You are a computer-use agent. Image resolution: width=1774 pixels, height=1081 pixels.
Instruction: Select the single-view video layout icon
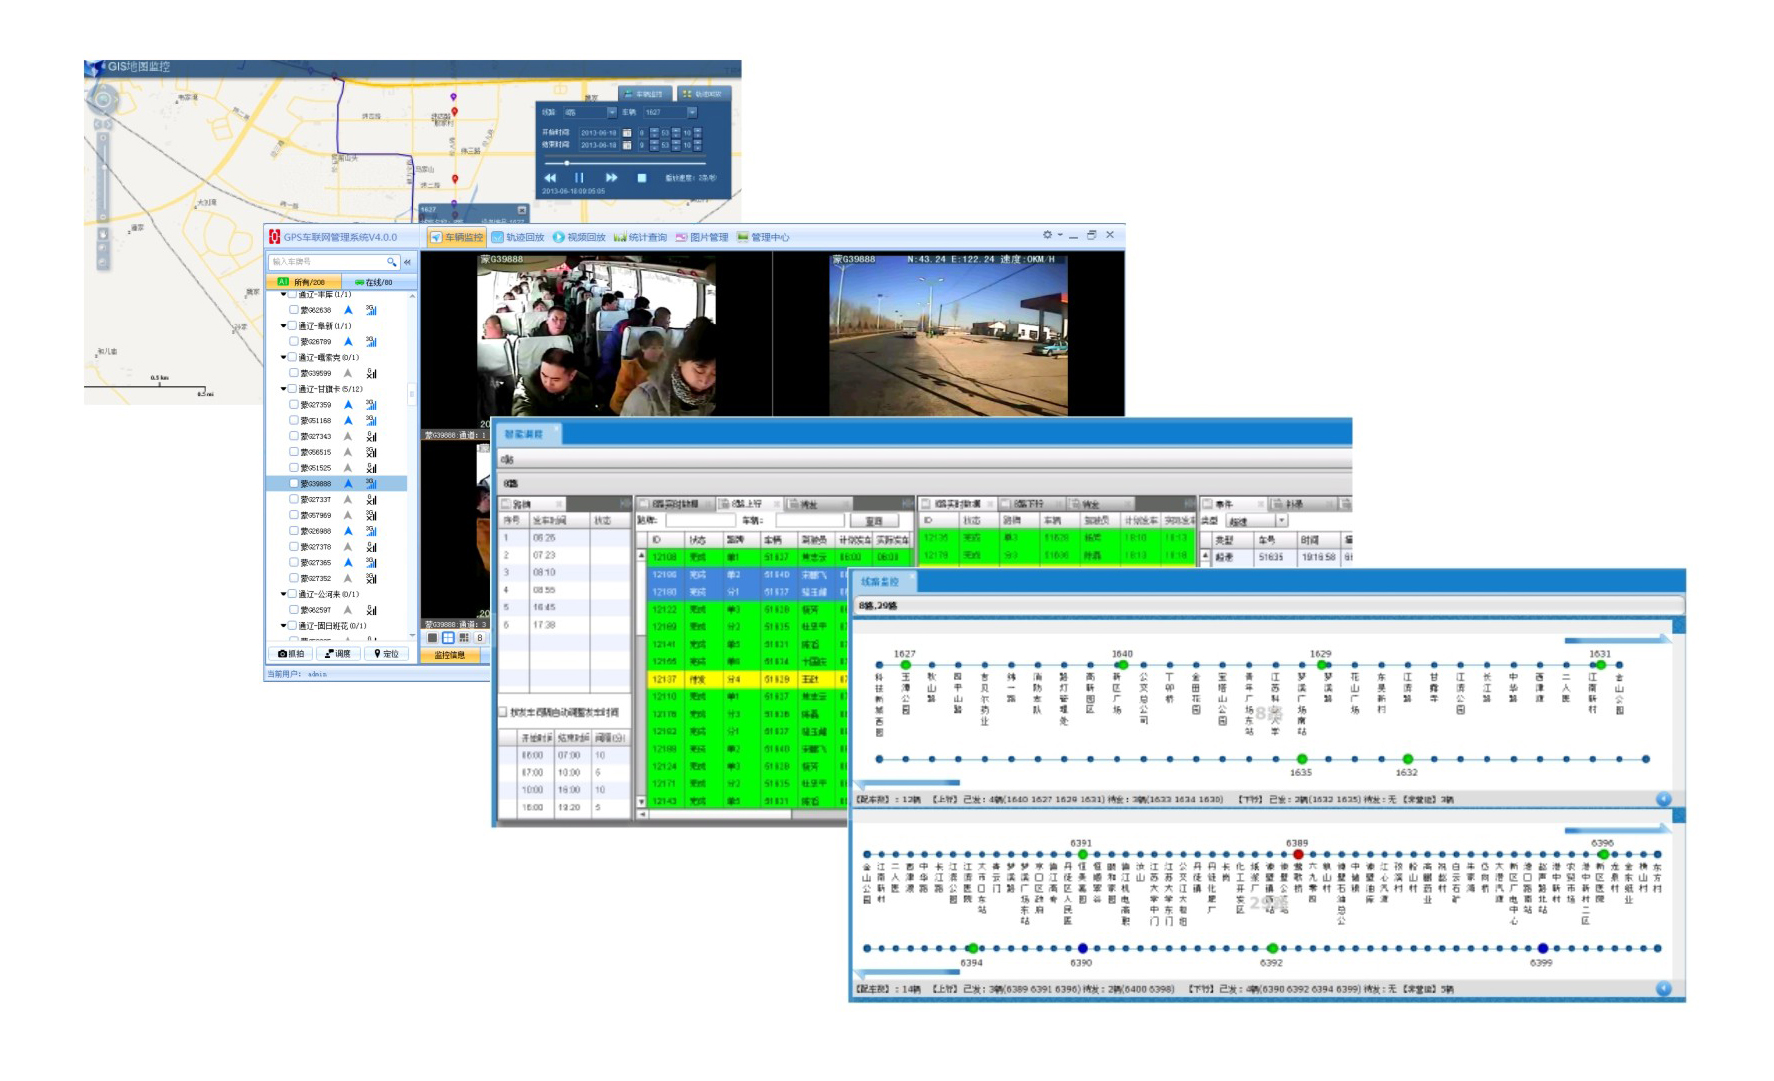click(x=433, y=638)
